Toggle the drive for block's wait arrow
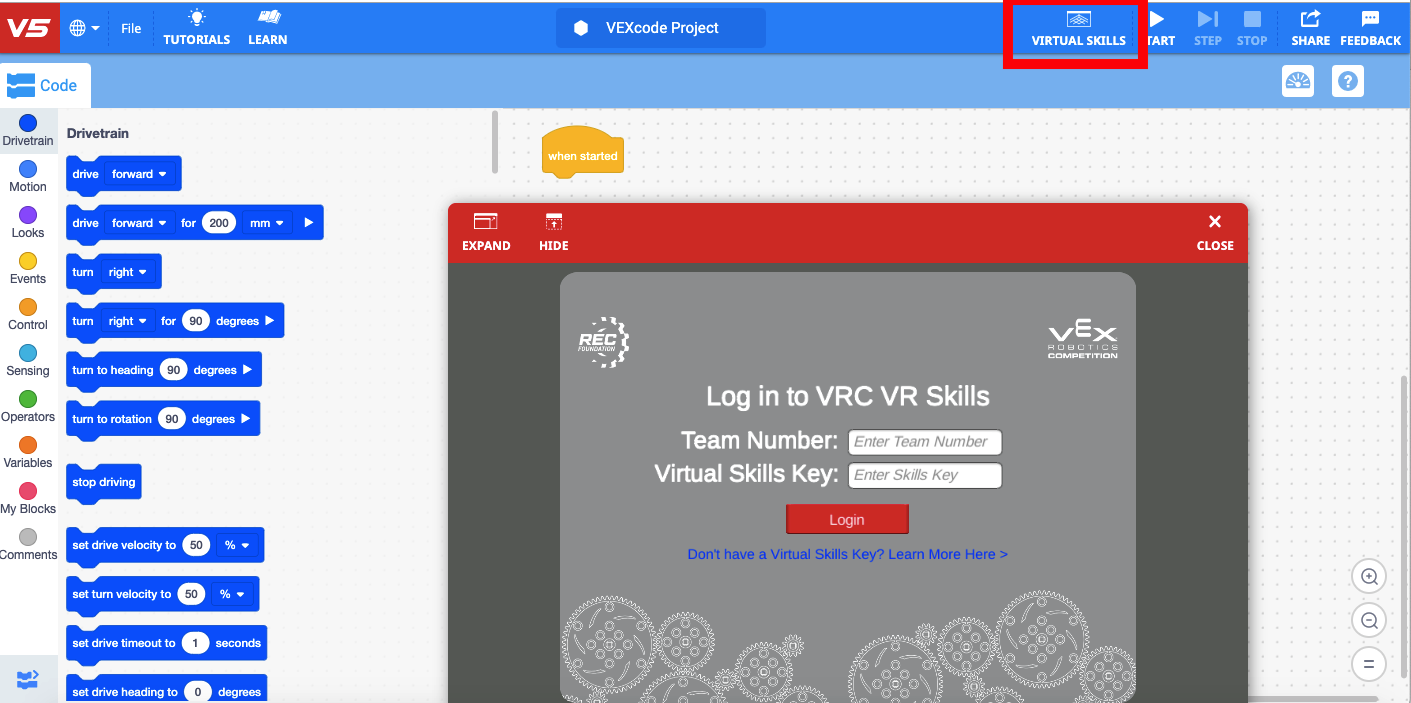Image resolution: width=1411 pixels, height=703 pixels. [x=308, y=223]
